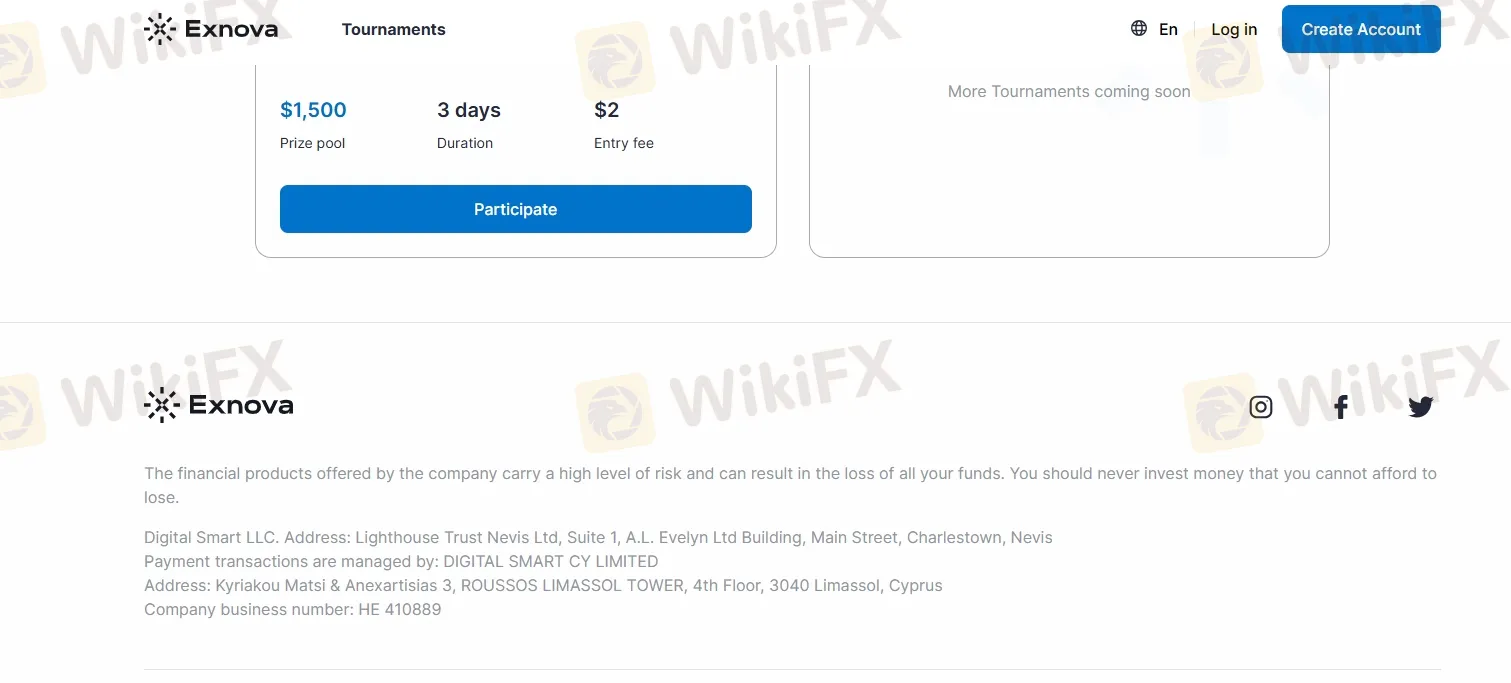Click the company business number HE 410889
The width and height of the screenshot is (1511, 683).
(292, 610)
